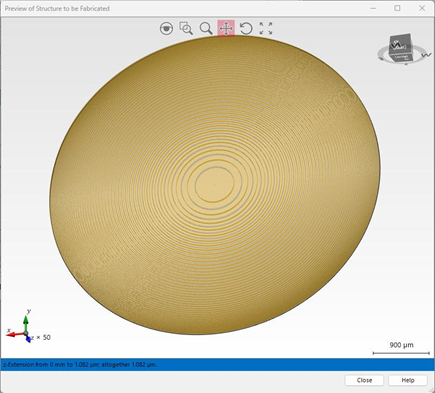Maximize the preview window
The height and width of the screenshot is (393, 435).
click(397, 8)
